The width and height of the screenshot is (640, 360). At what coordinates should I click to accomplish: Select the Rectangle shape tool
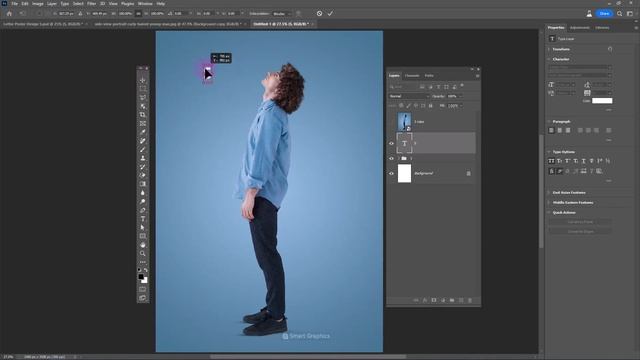click(x=142, y=236)
